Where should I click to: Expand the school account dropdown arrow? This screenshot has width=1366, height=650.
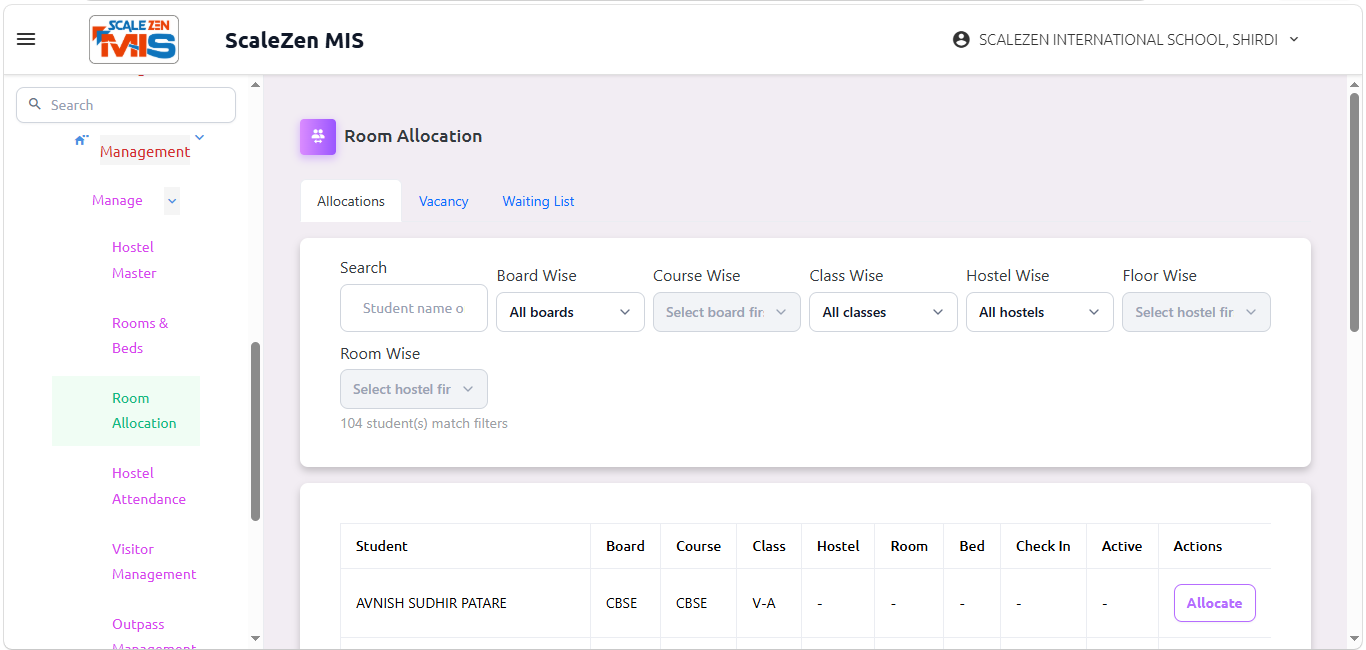1294,40
